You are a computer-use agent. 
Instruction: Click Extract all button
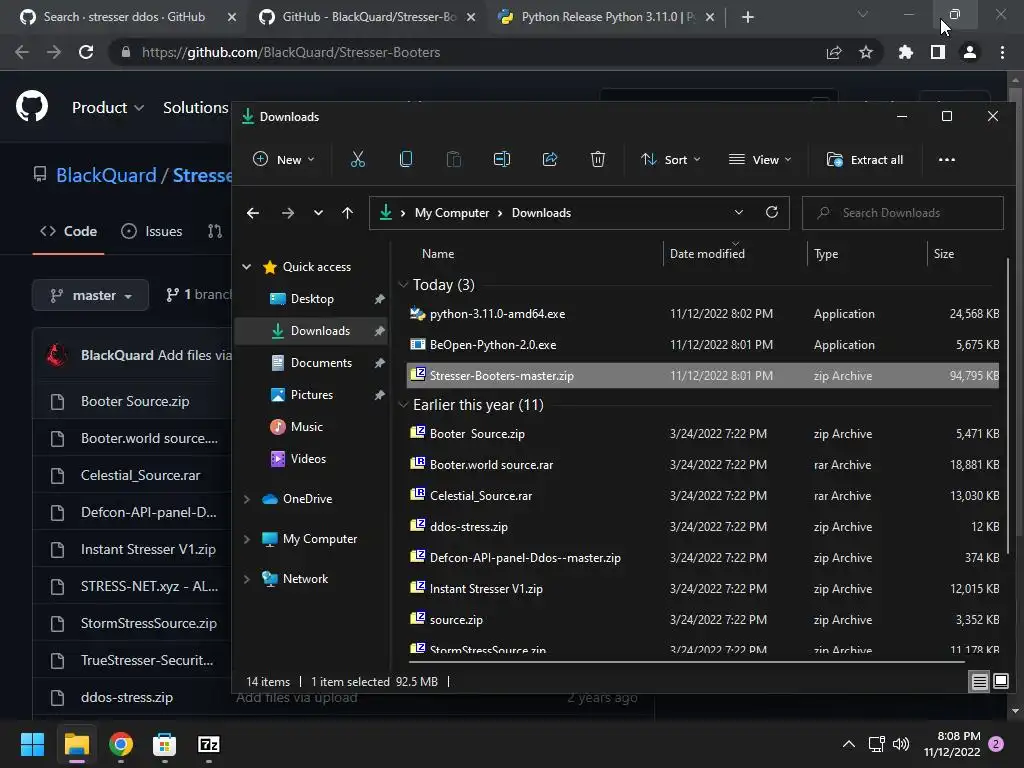pos(865,159)
